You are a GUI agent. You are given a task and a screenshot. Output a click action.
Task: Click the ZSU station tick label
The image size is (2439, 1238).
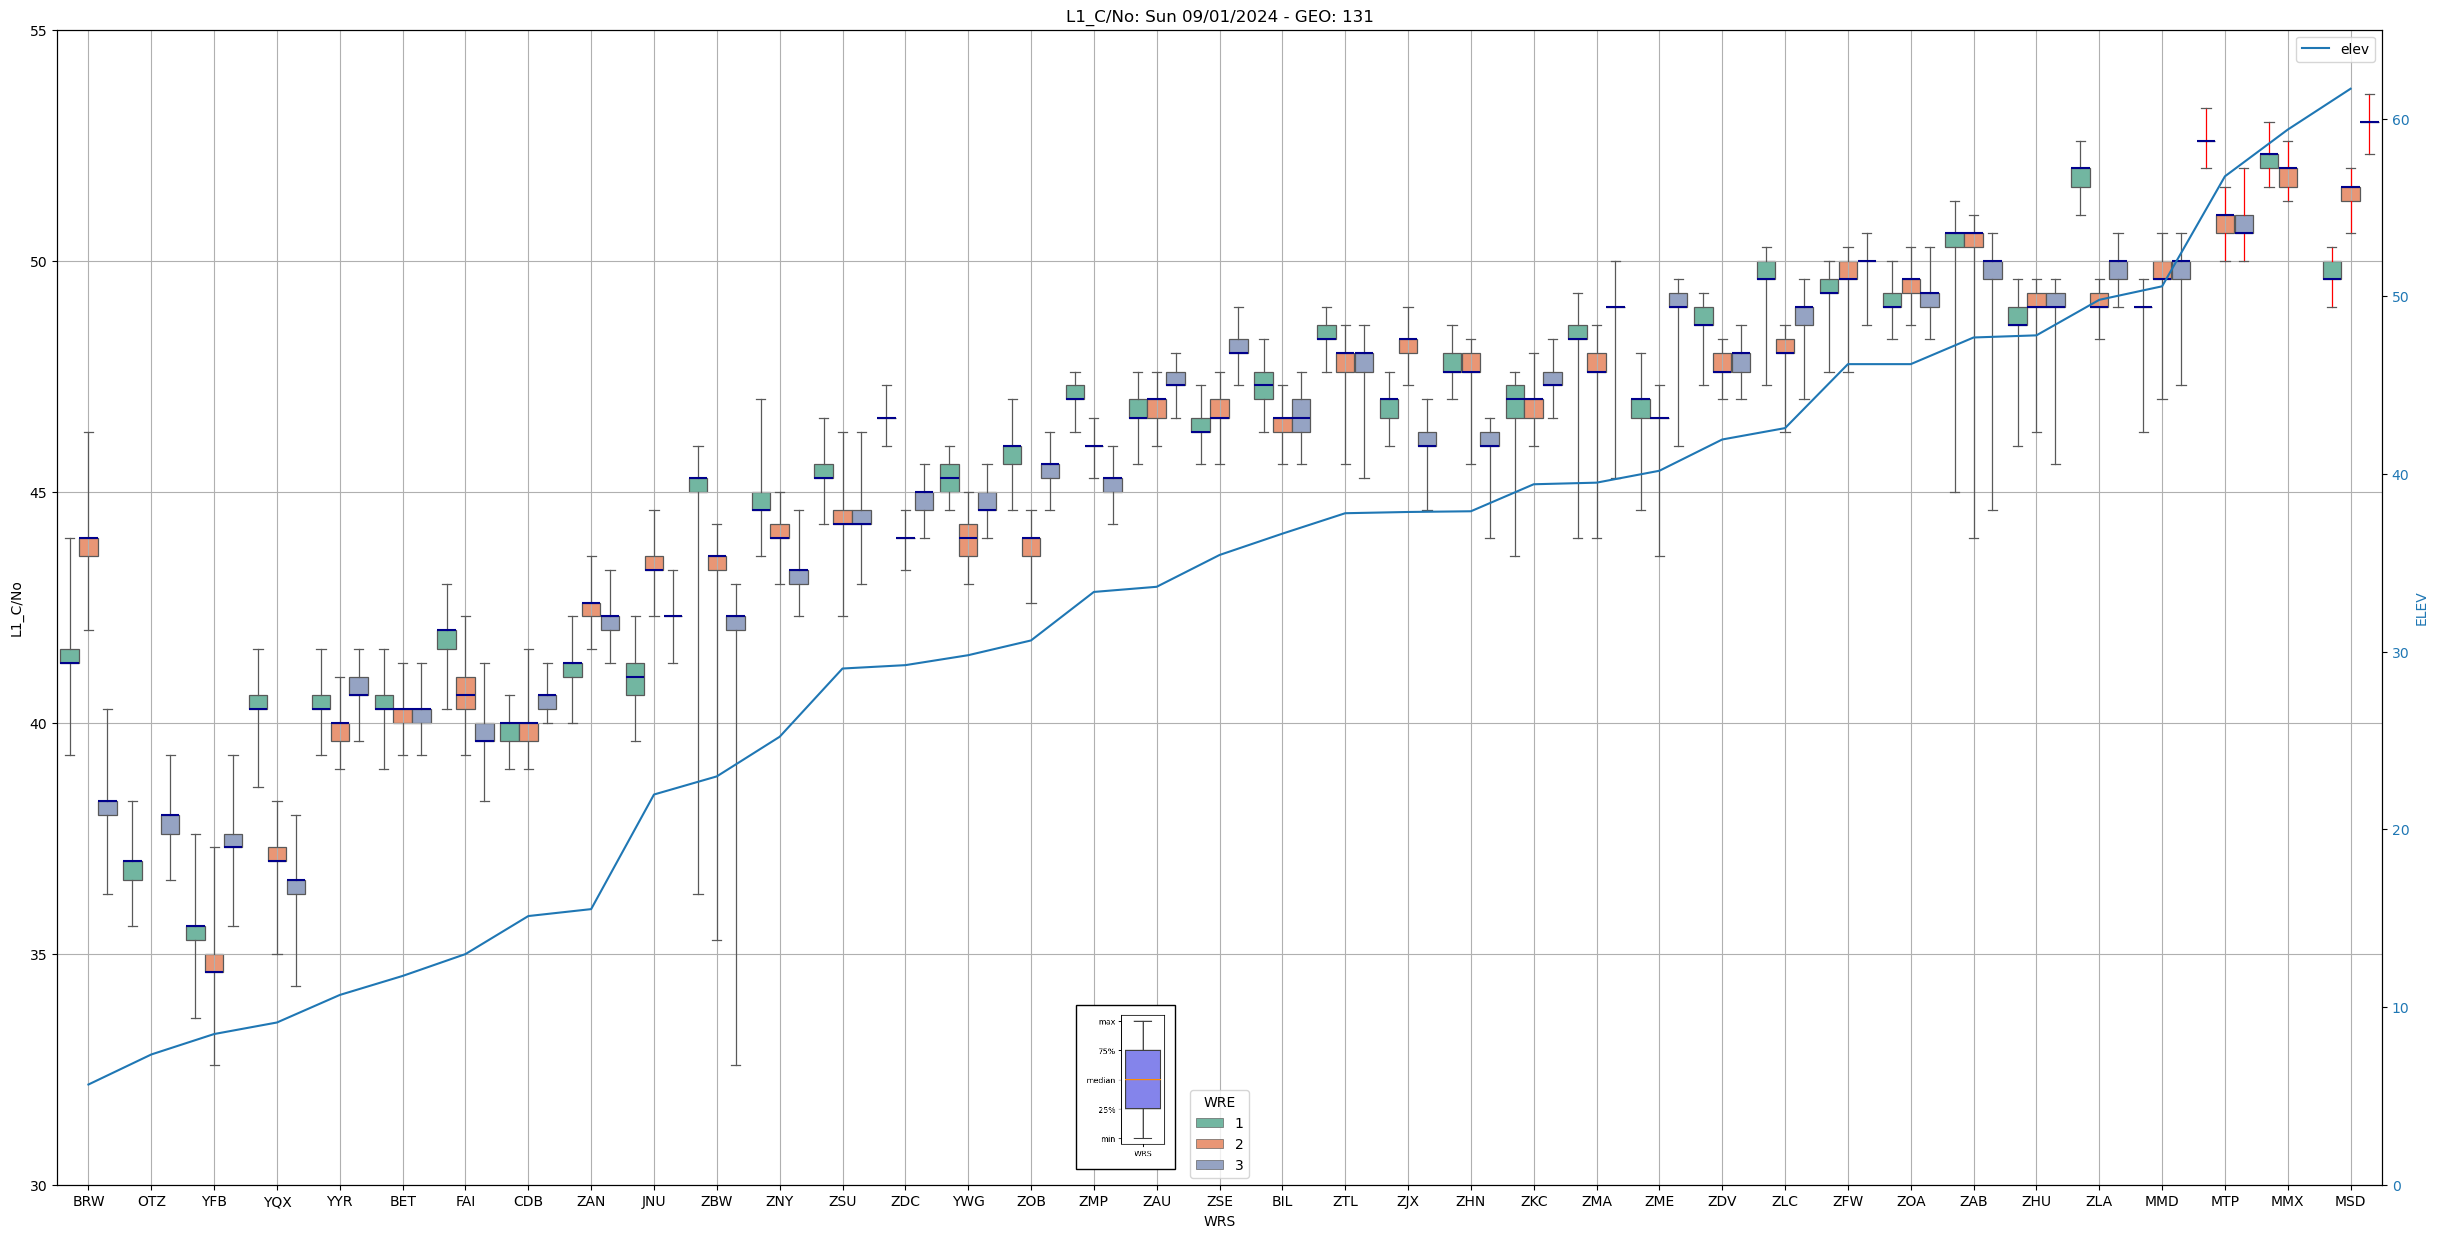(x=843, y=1201)
